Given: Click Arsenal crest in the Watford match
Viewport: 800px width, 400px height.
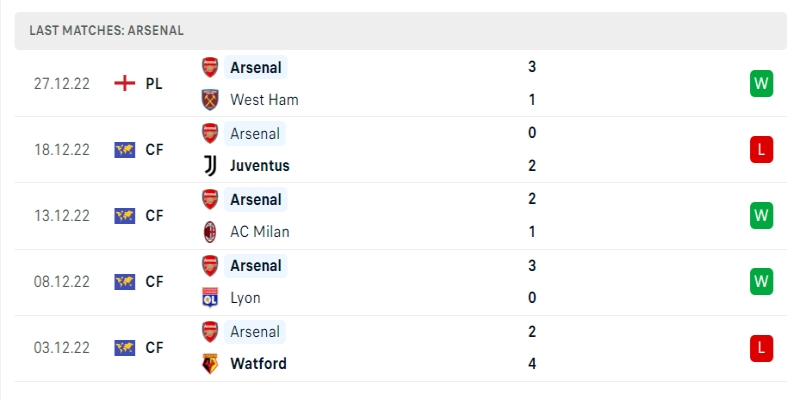Looking at the screenshot, I should pyautogui.click(x=210, y=331).
